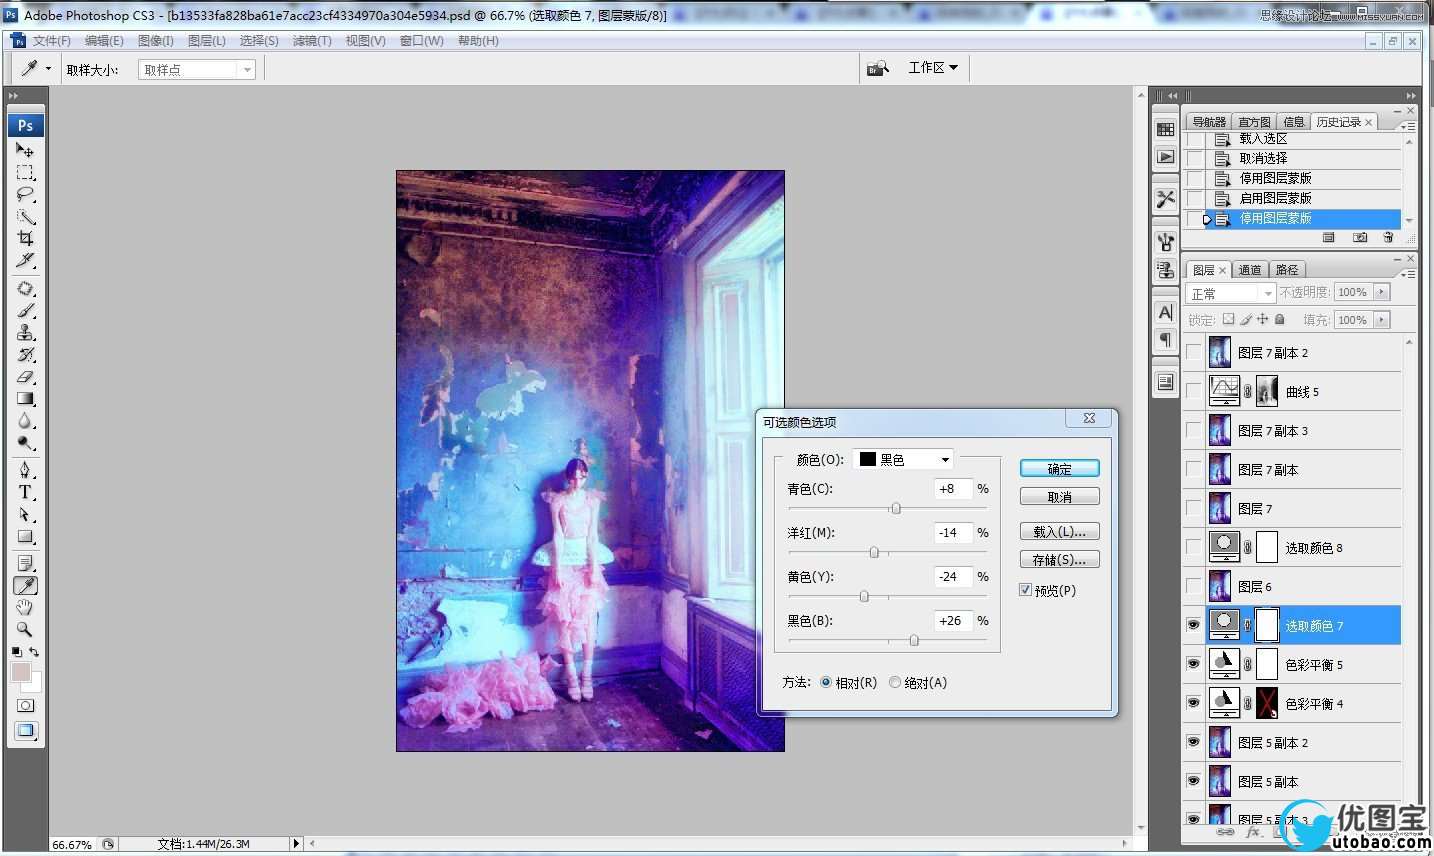1434x856 pixels.
Task: Select the Brush tool
Action: [25, 311]
